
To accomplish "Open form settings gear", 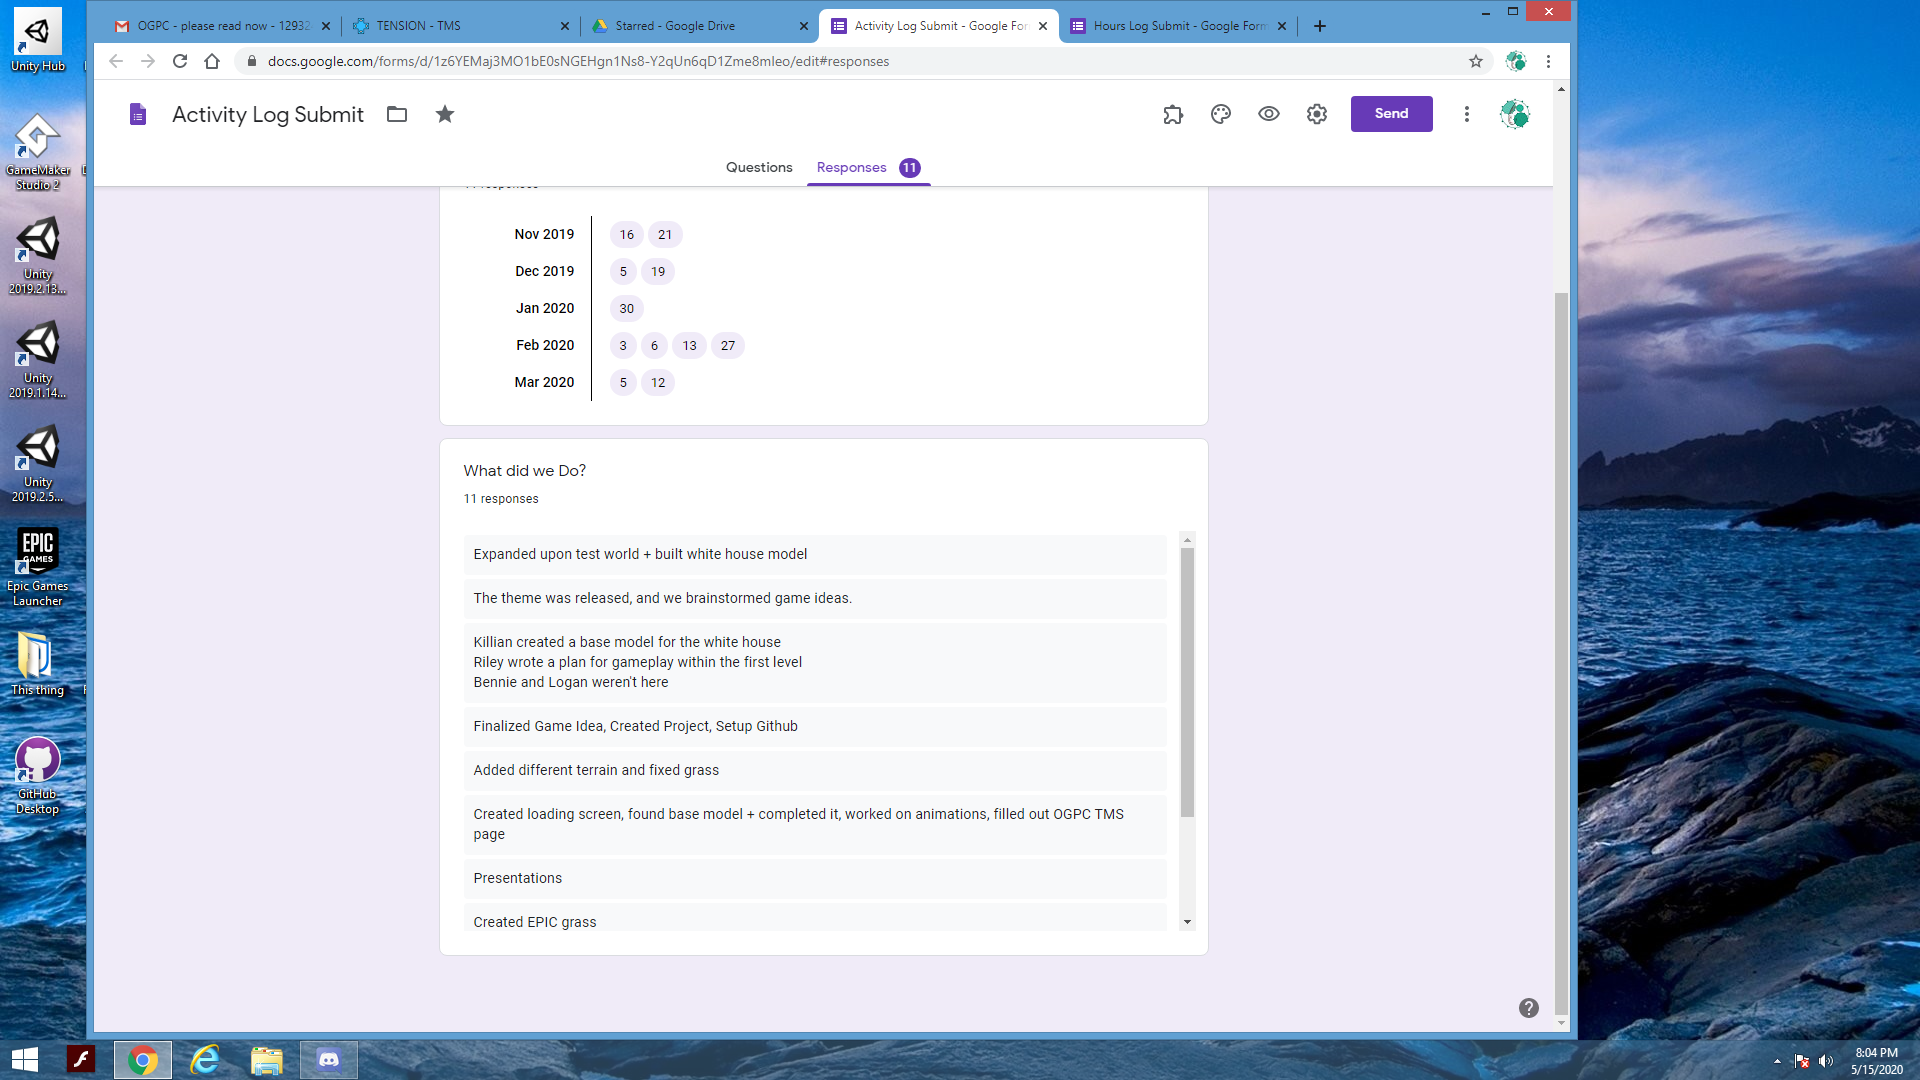I will coord(1316,114).
